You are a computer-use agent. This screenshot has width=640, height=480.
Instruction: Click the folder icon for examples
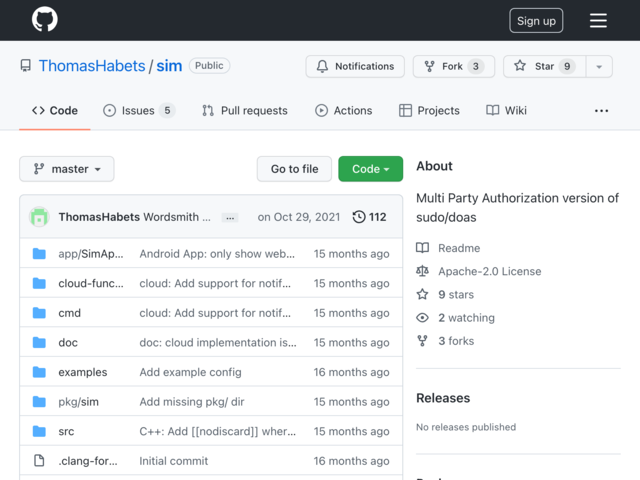39,372
